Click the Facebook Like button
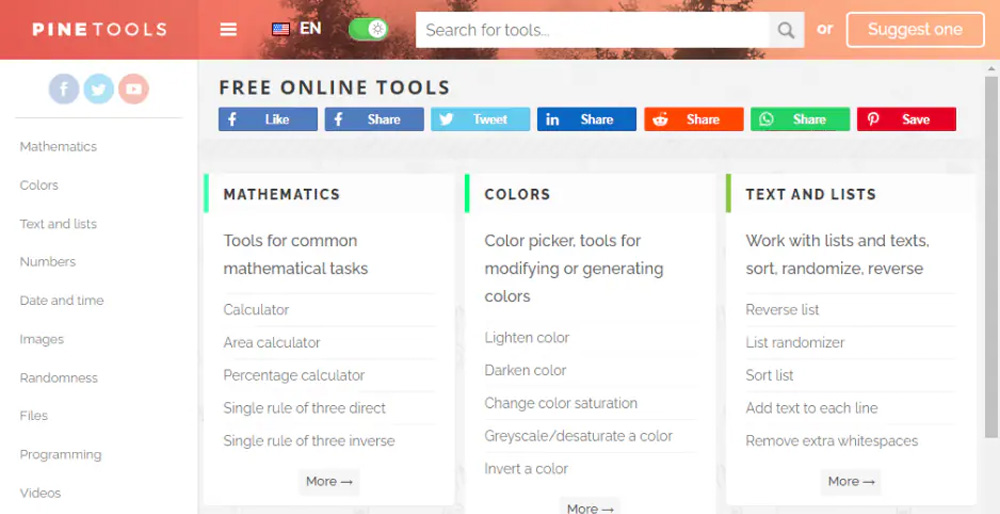This screenshot has width=1000, height=514. [x=268, y=119]
